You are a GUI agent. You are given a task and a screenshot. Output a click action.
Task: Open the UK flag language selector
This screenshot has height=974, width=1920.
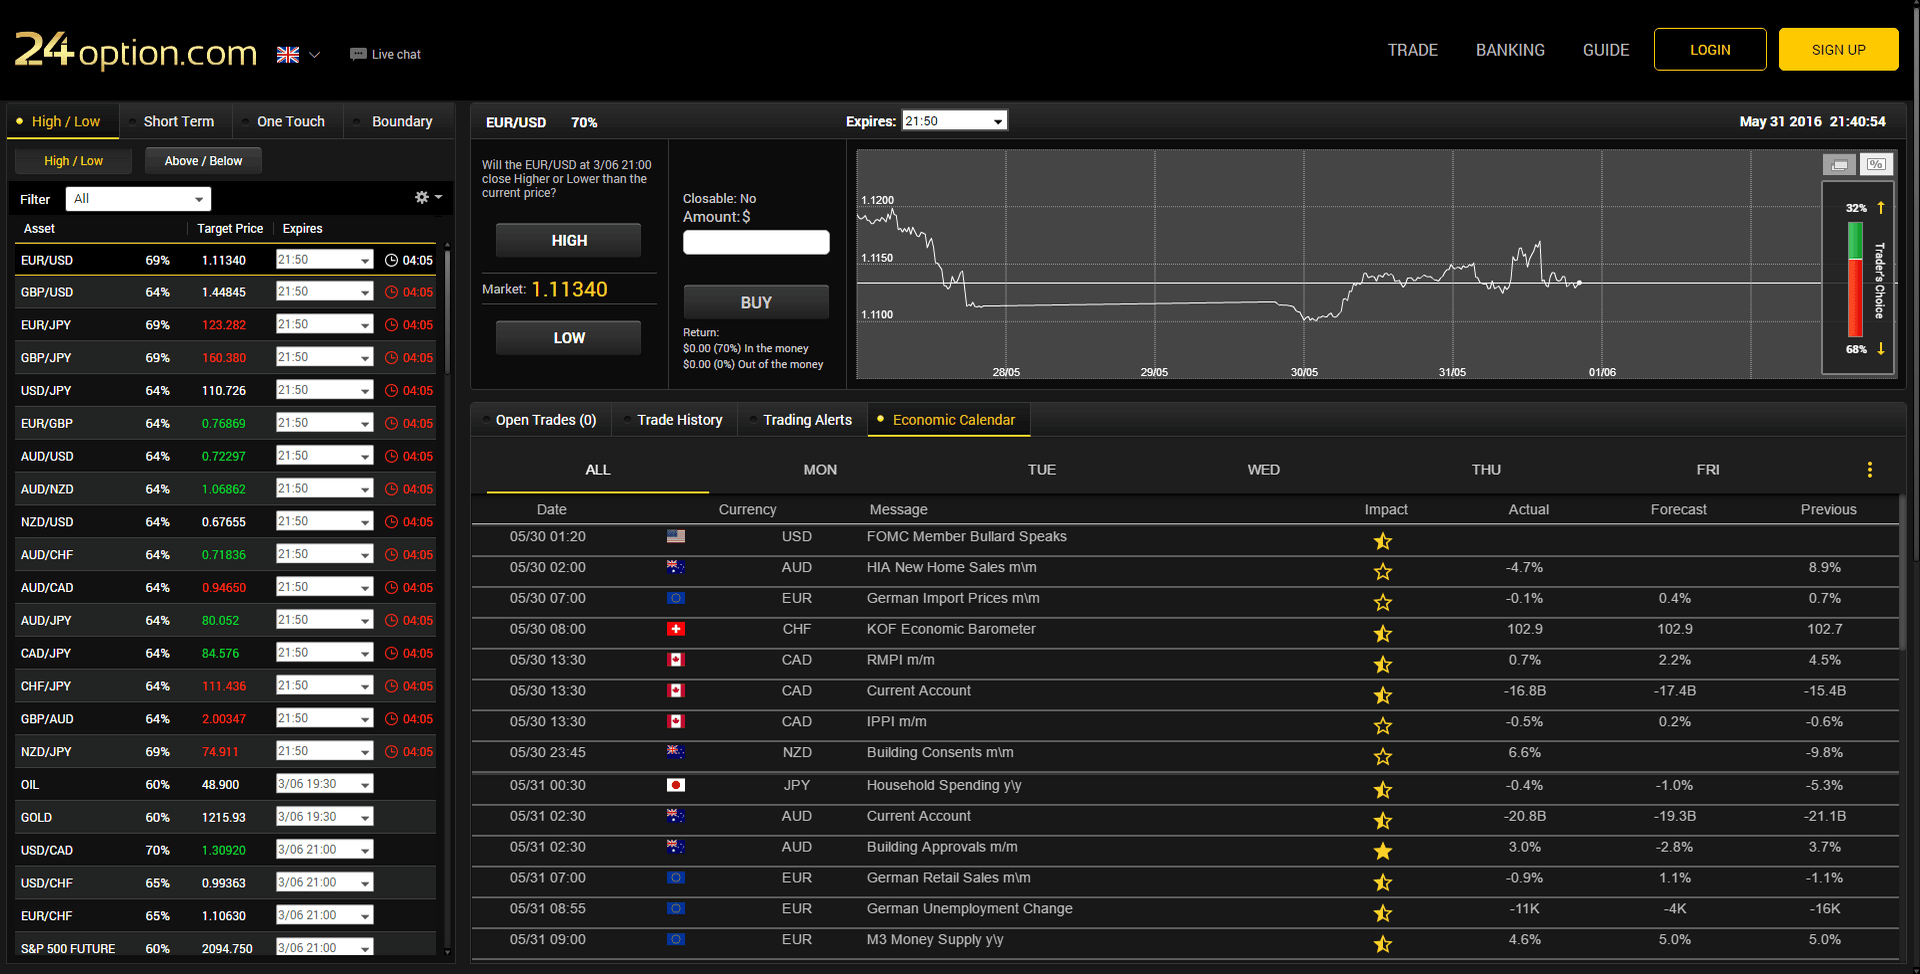[x=298, y=55]
